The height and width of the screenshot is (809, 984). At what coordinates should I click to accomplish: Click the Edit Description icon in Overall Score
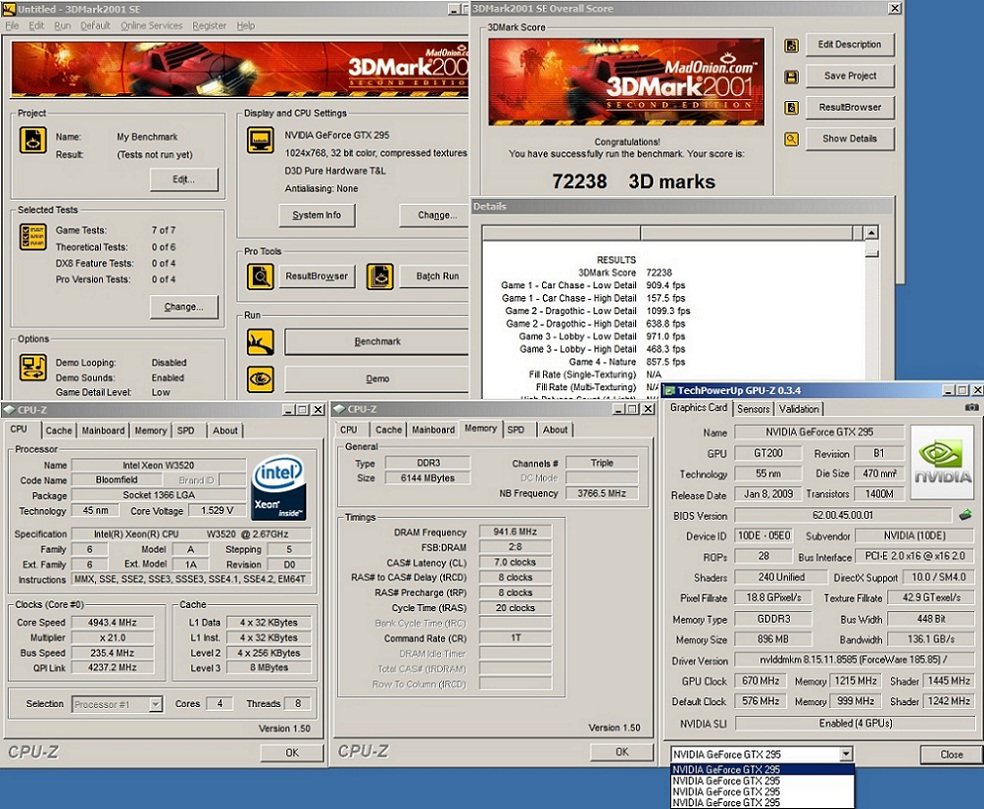tap(791, 45)
